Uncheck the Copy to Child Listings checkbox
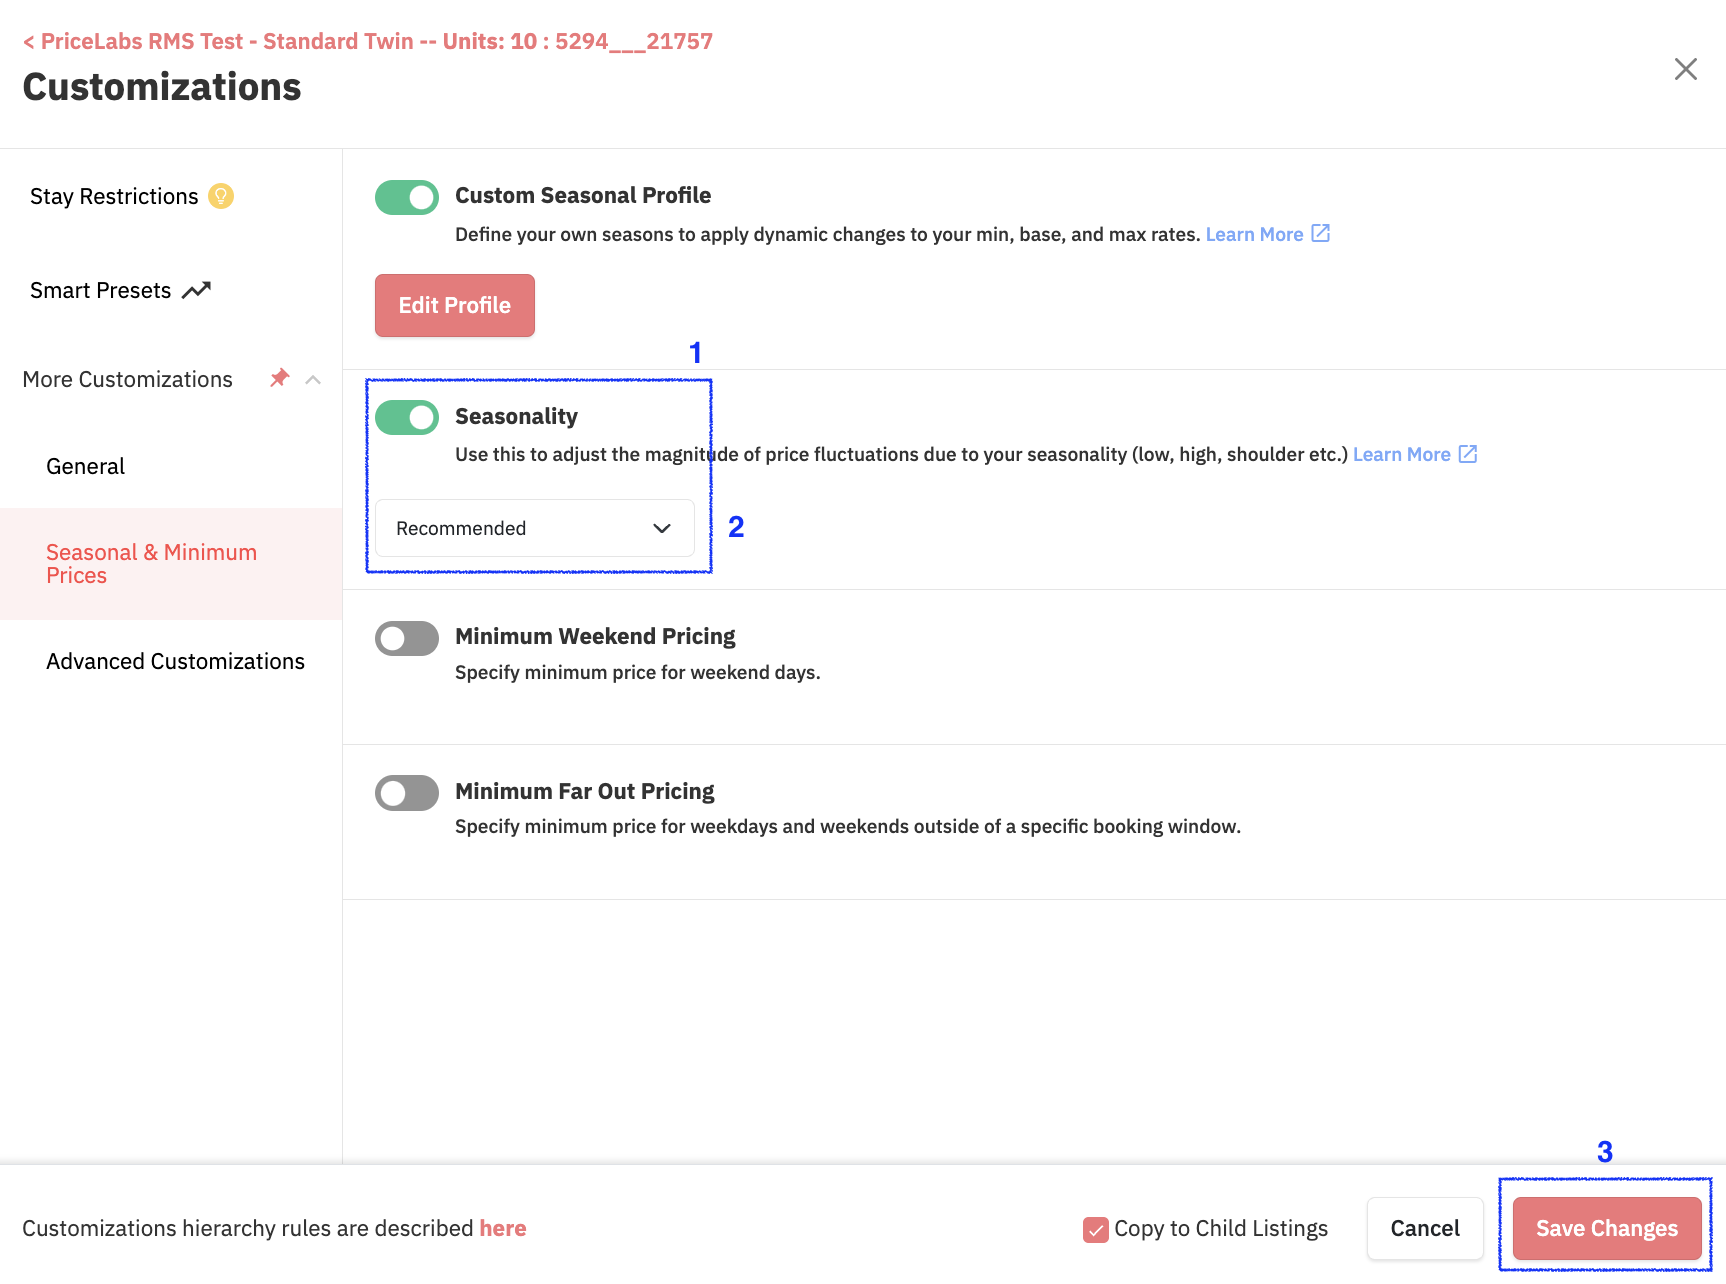The width and height of the screenshot is (1726, 1284). (x=1096, y=1229)
